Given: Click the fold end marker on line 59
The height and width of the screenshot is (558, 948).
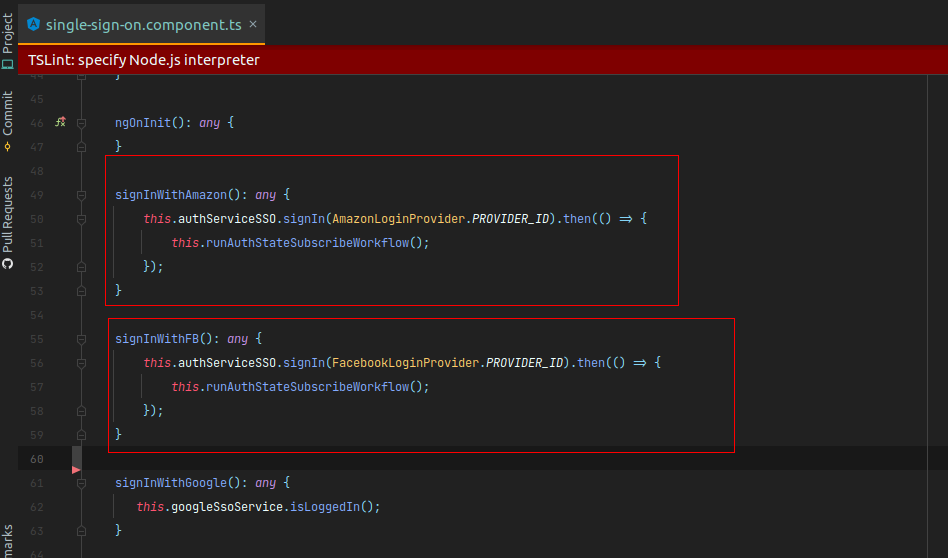Looking at the screenshot, I should pyautogui.click(x=81, y=435).
